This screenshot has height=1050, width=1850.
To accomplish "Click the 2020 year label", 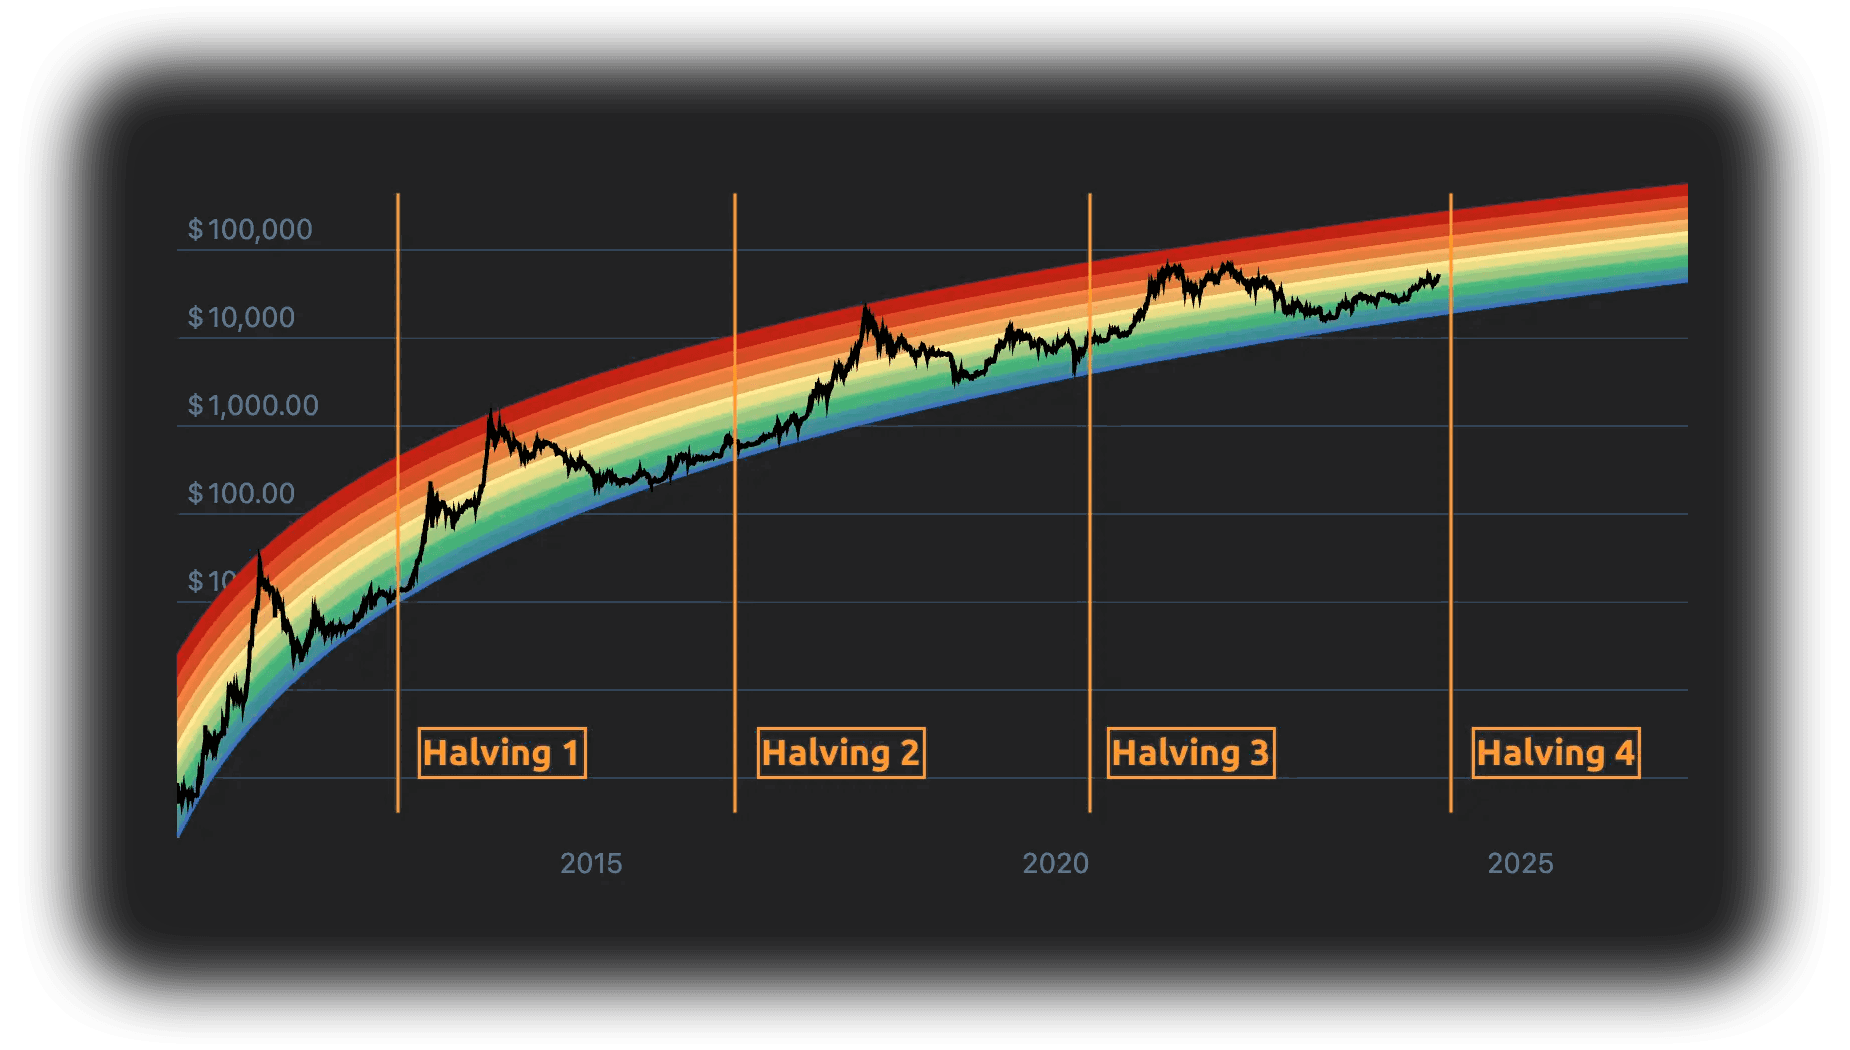I will coord(1055,864).
